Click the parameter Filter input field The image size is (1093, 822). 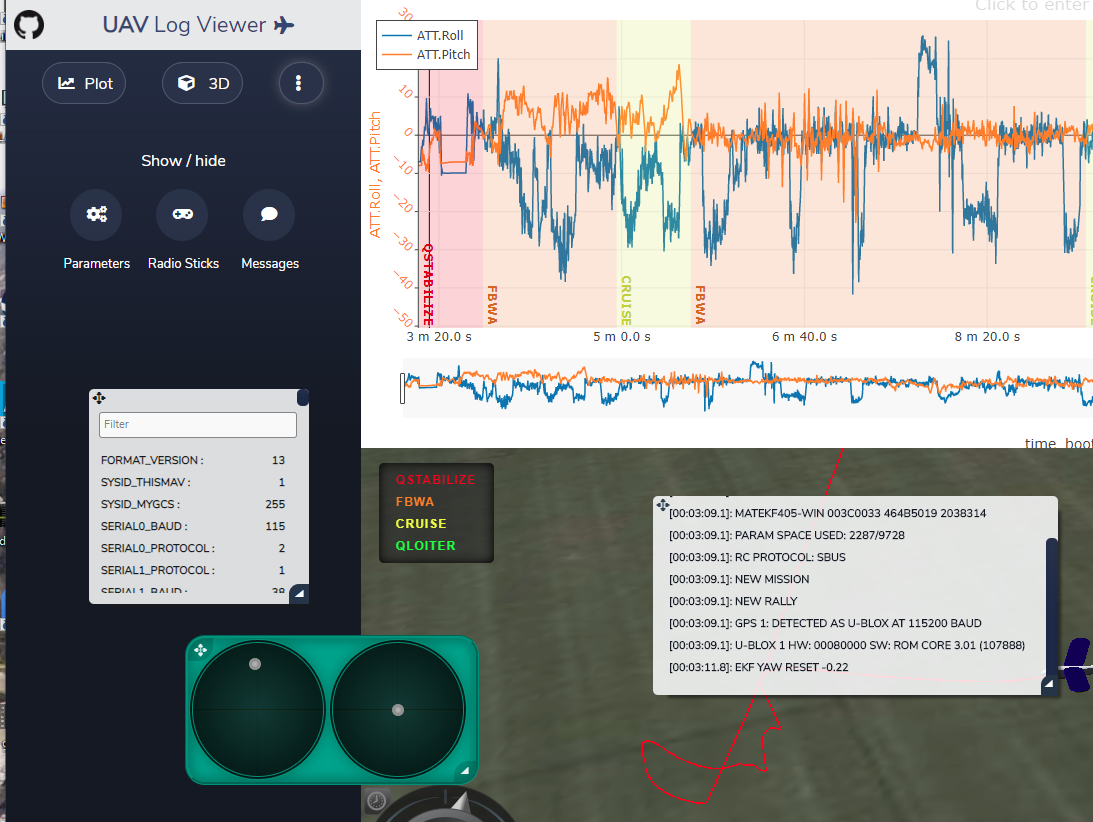pos(197,425)
